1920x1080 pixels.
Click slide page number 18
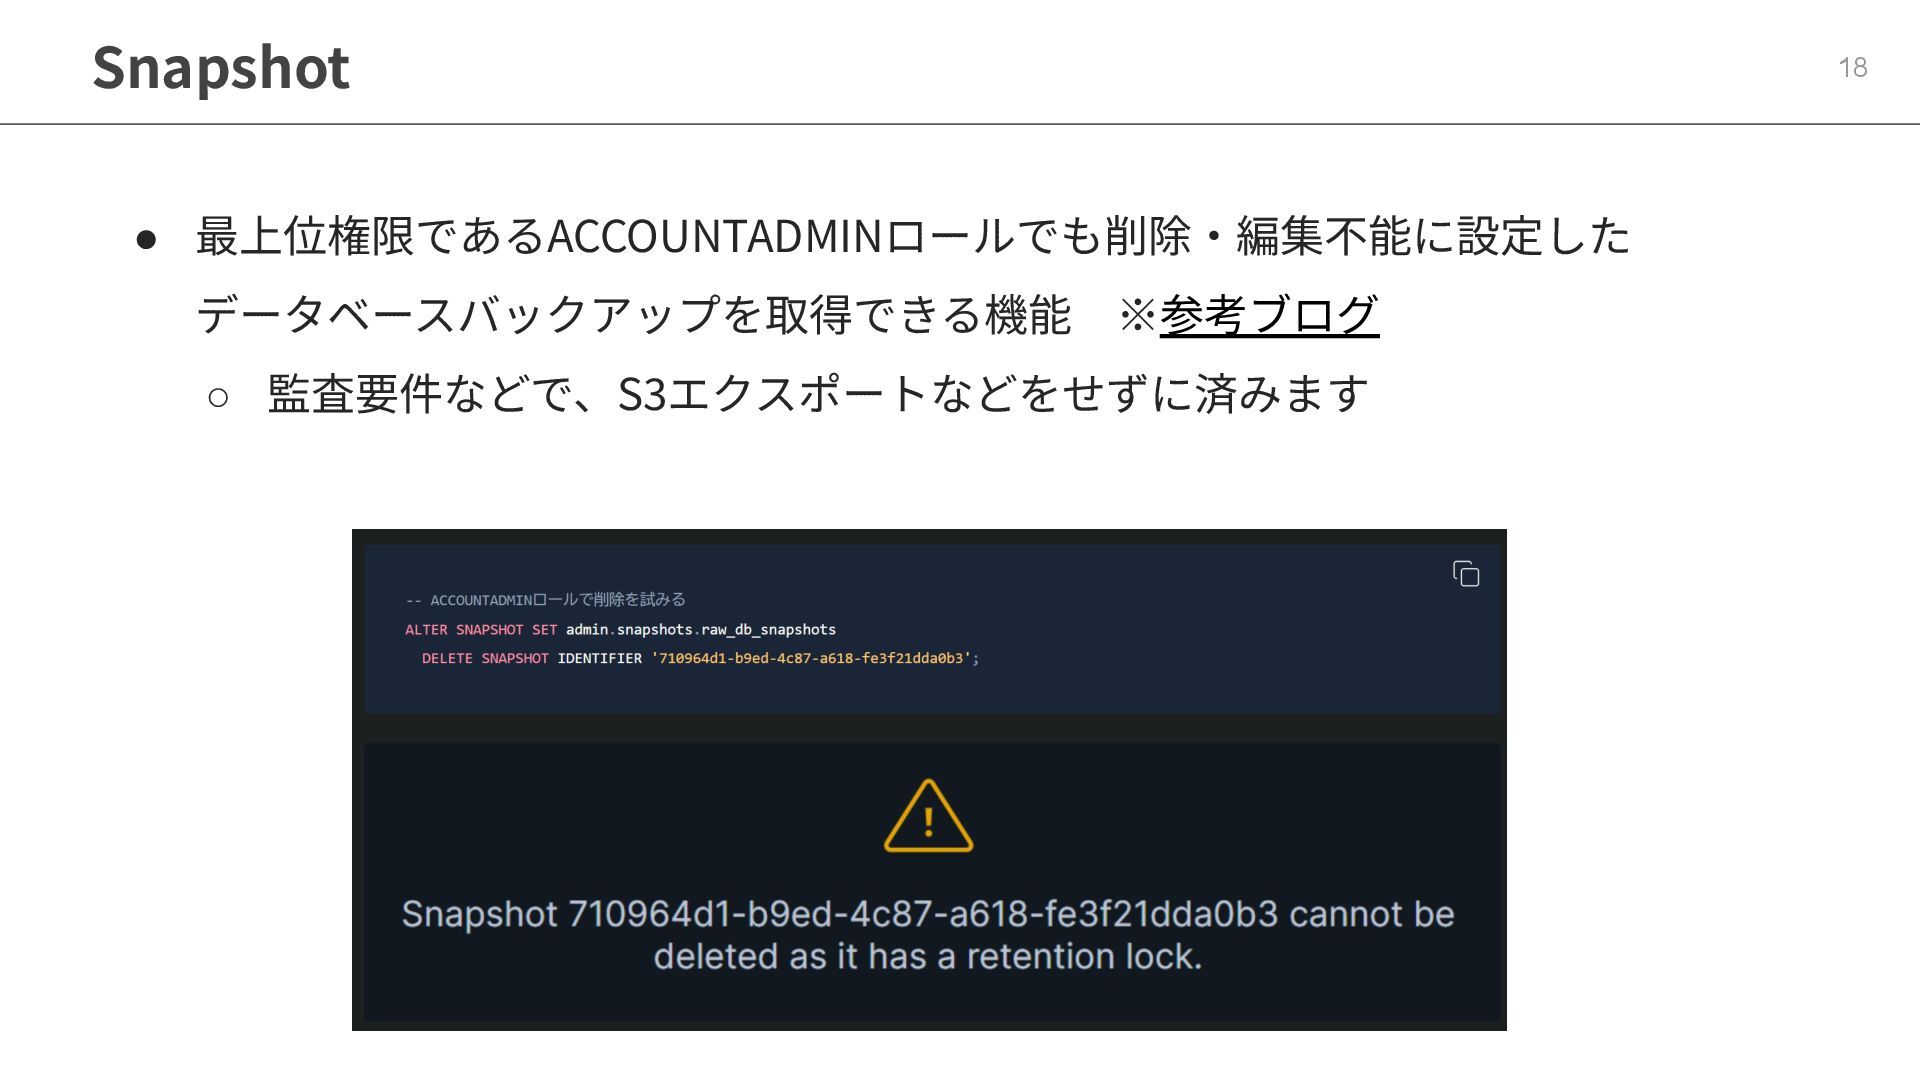click(1852, 67)
